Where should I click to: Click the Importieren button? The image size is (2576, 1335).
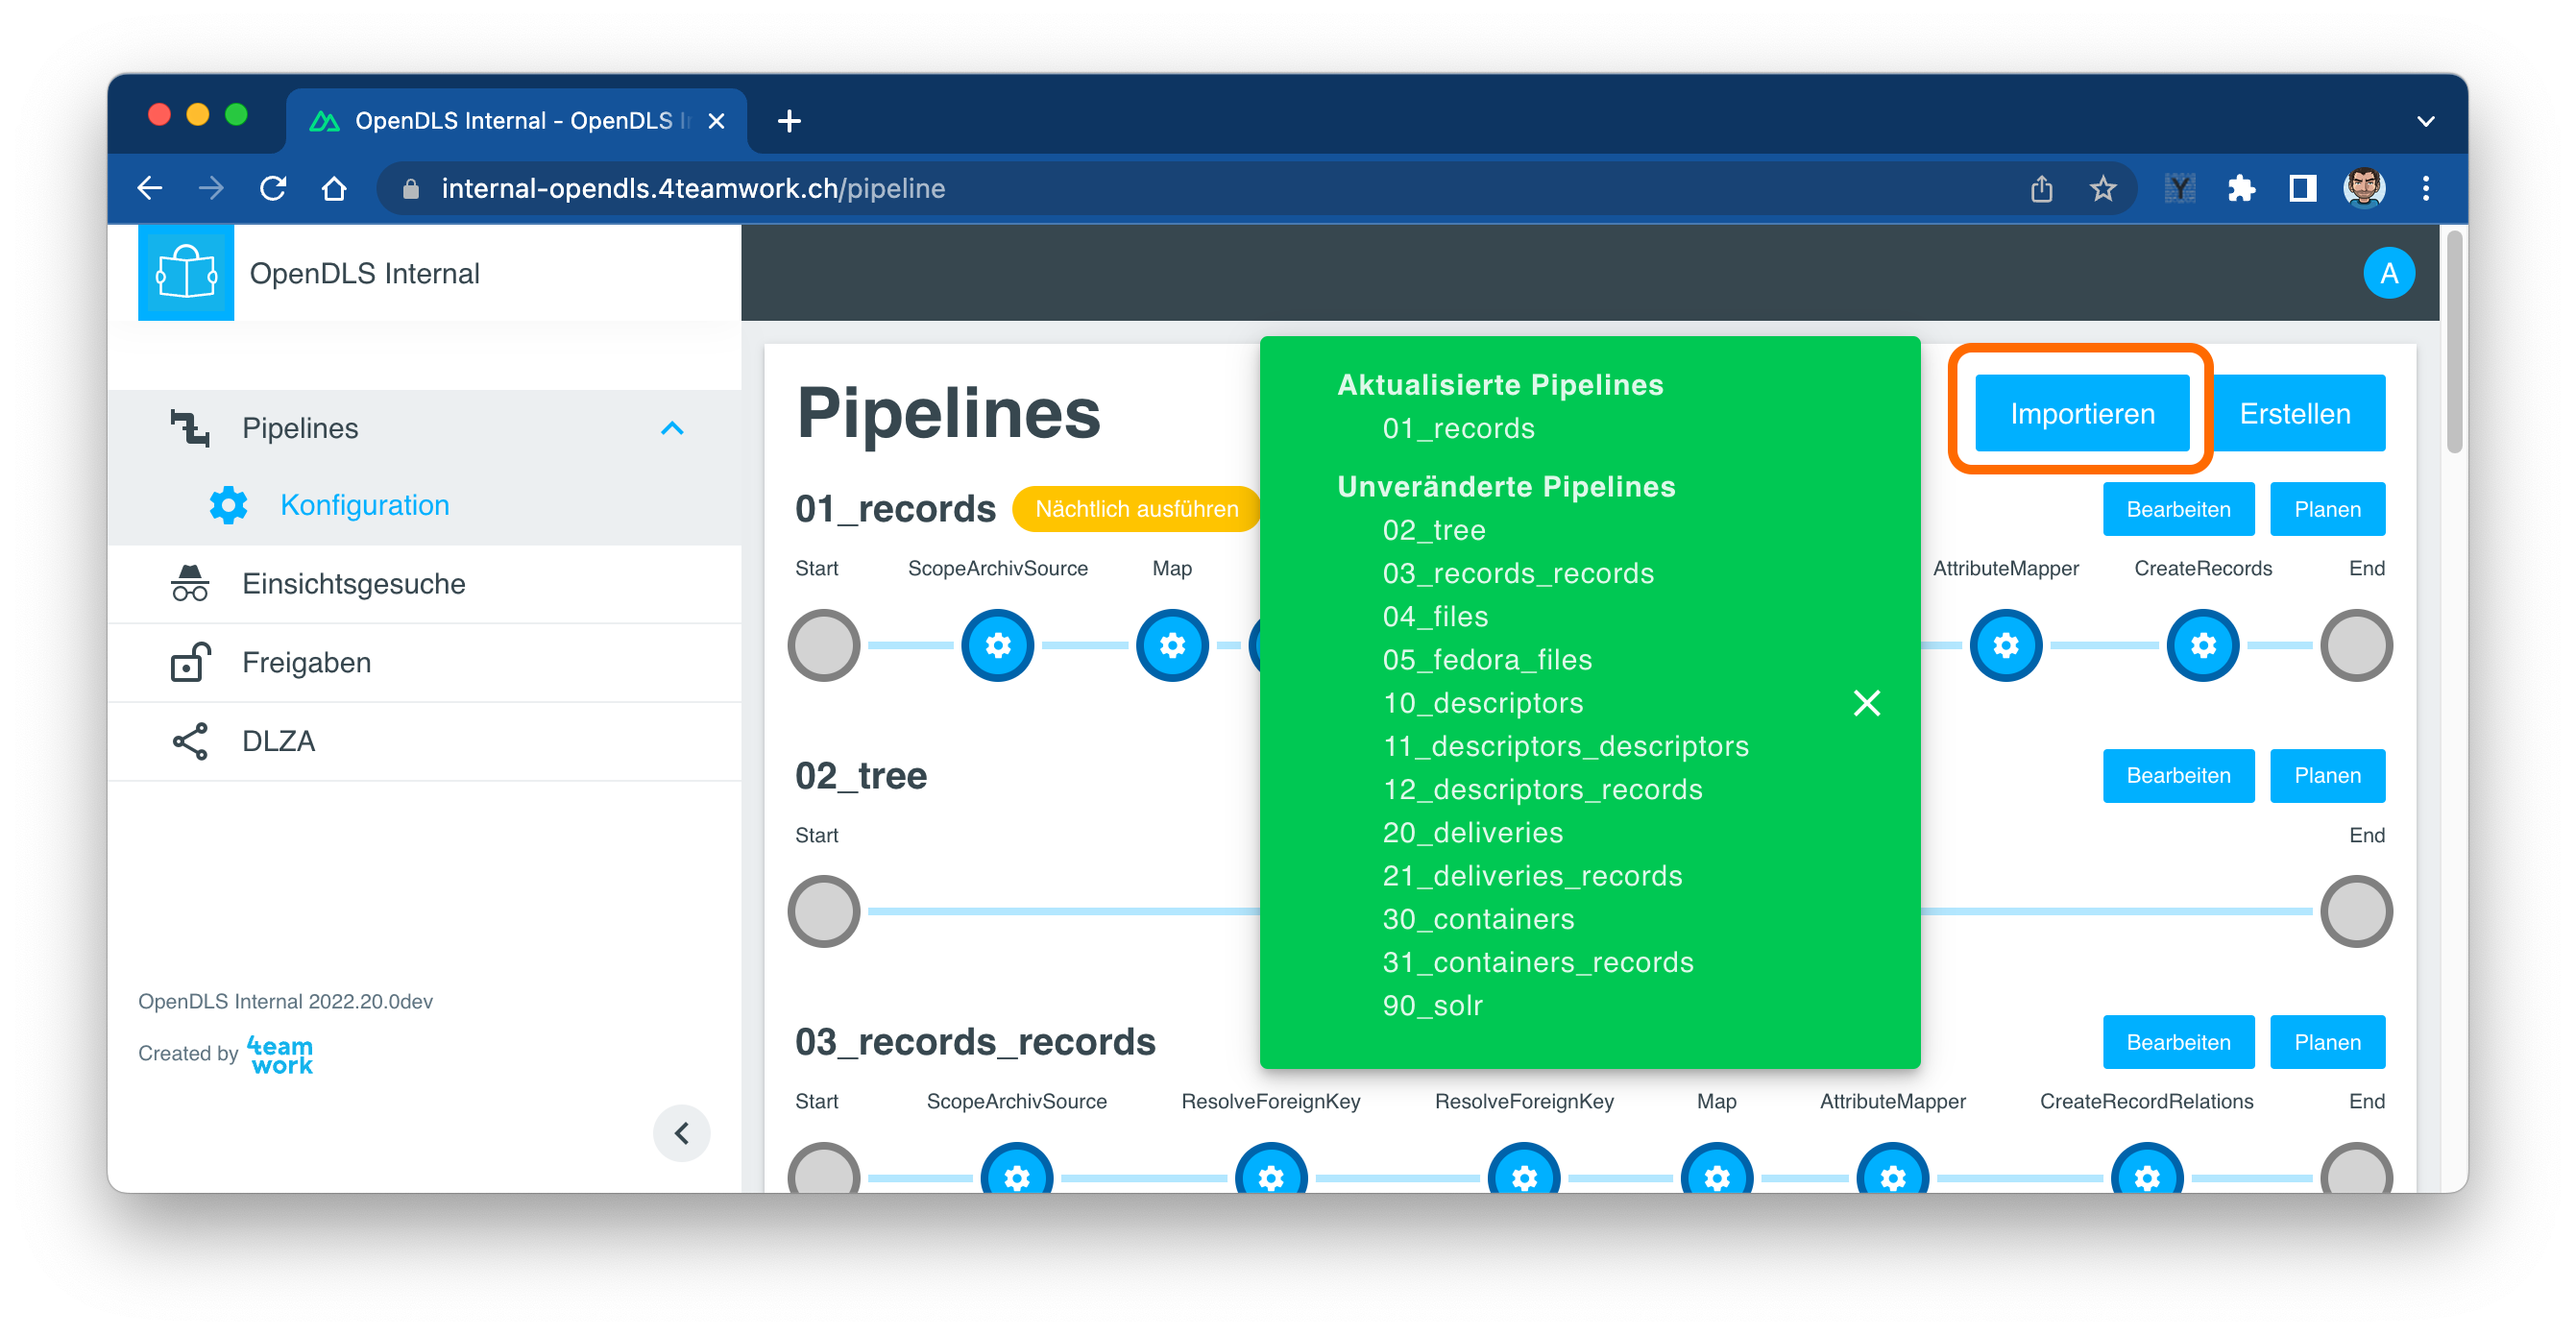pos(2082,413)
